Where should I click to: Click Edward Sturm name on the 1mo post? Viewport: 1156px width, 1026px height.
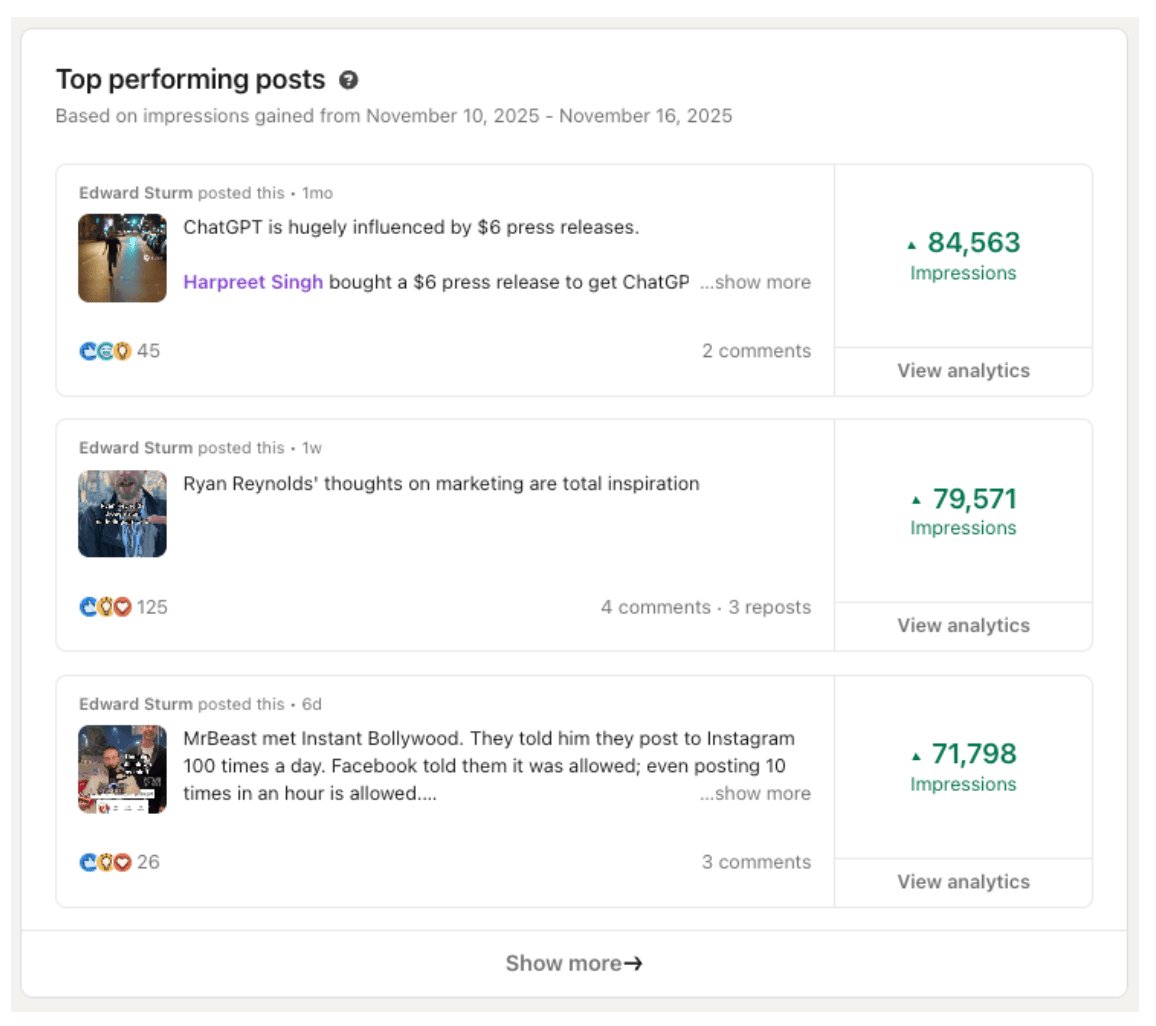point(136,192)
